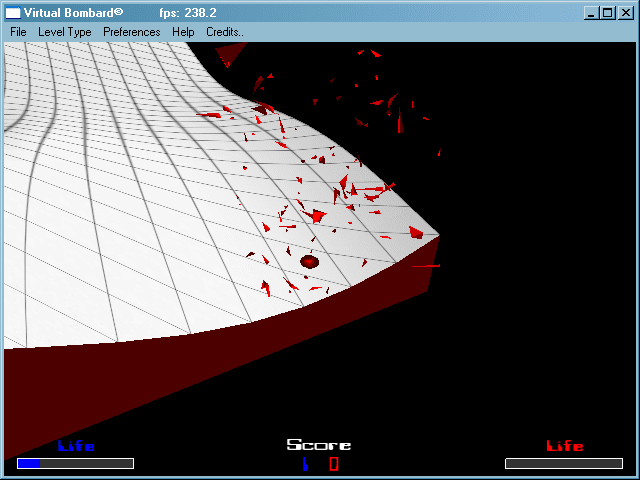Open the Help menu
The image size is (640, 480).
coord(183,32)
